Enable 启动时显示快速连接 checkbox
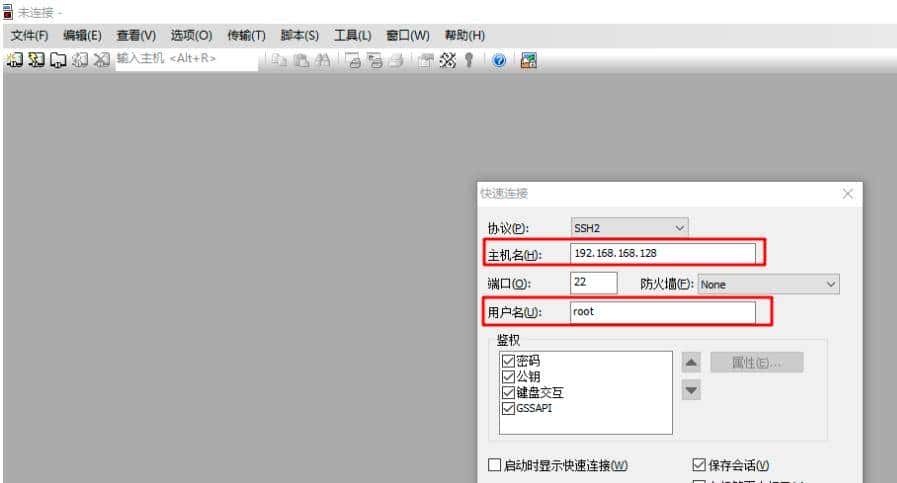Image resolution: width=897 pixels, height=483 pixels. tap(494, 465)
